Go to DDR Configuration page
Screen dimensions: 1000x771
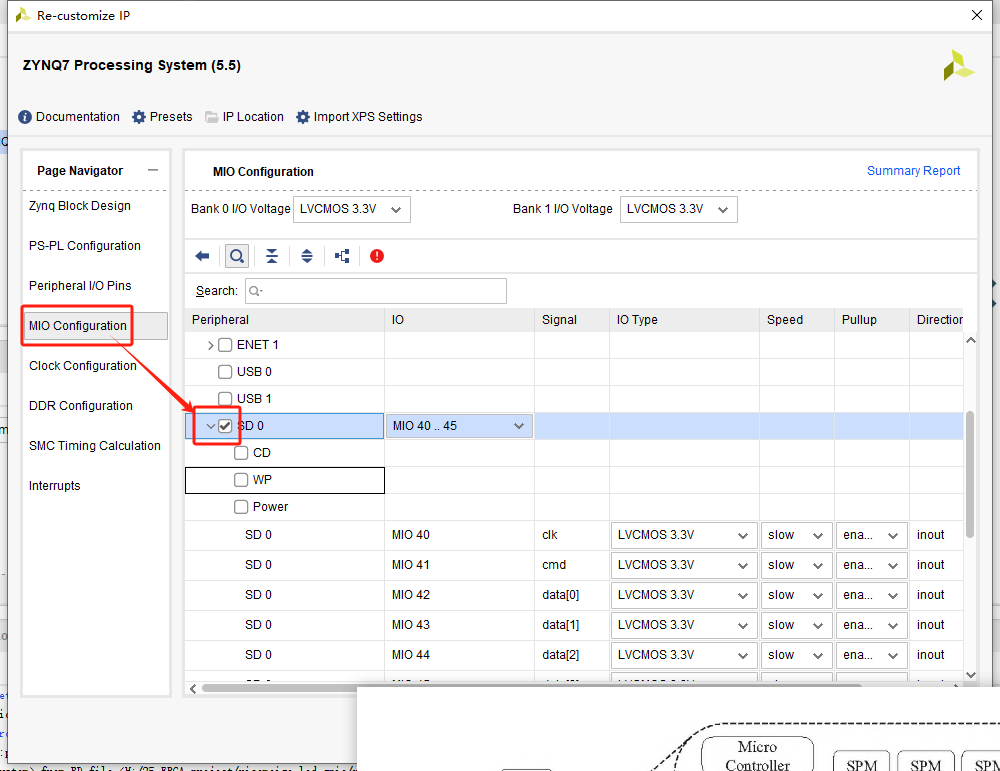pos(81,406)
